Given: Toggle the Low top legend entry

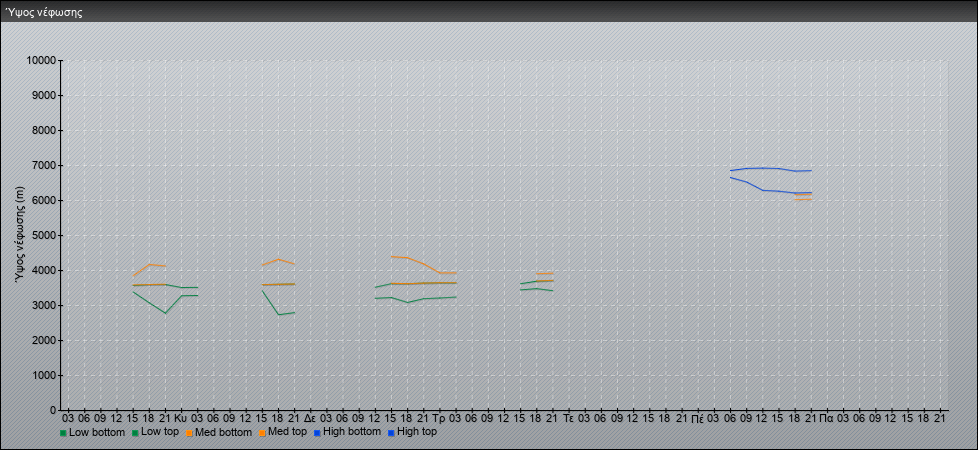Looking at the screenshot, I should pos(155,431).
